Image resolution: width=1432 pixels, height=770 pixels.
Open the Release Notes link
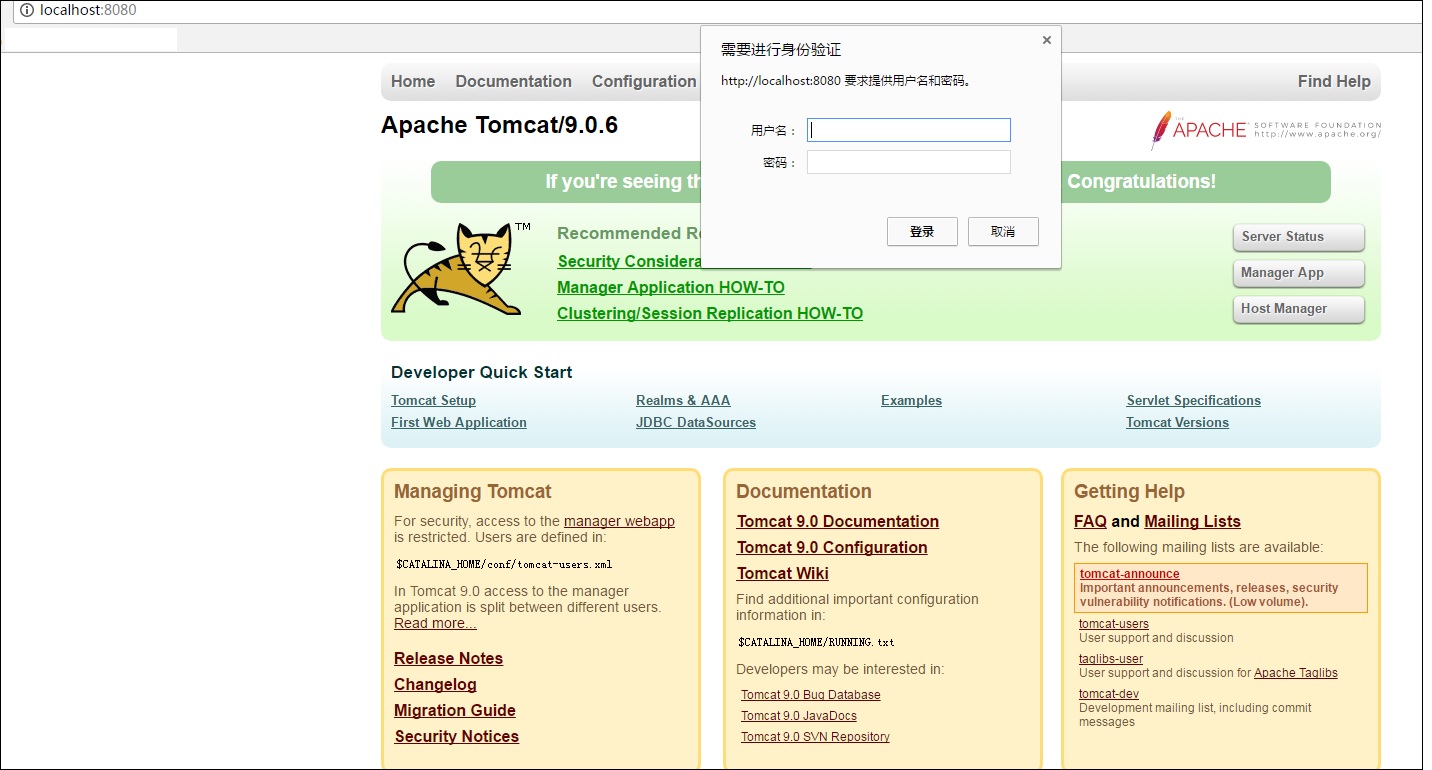(448, 659)
